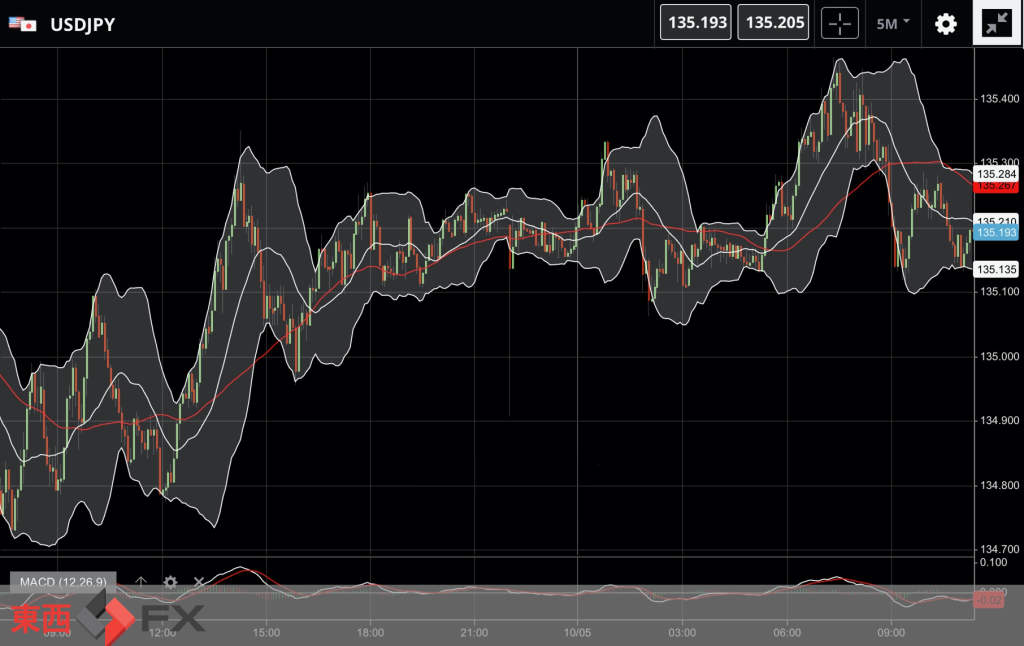Click the 135.135 lower band price label
This screenshot has width=1024, height=646.
[x=996, y=269]
